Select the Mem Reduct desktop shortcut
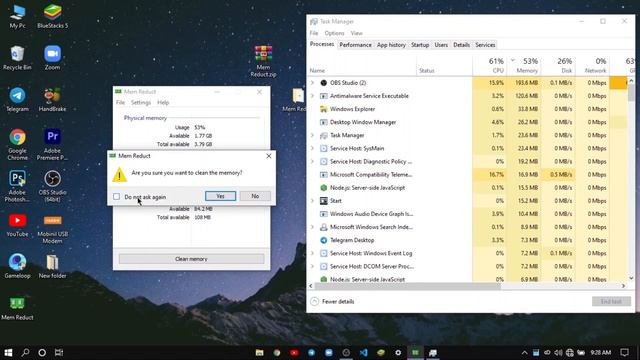 (x=17, y=308)
